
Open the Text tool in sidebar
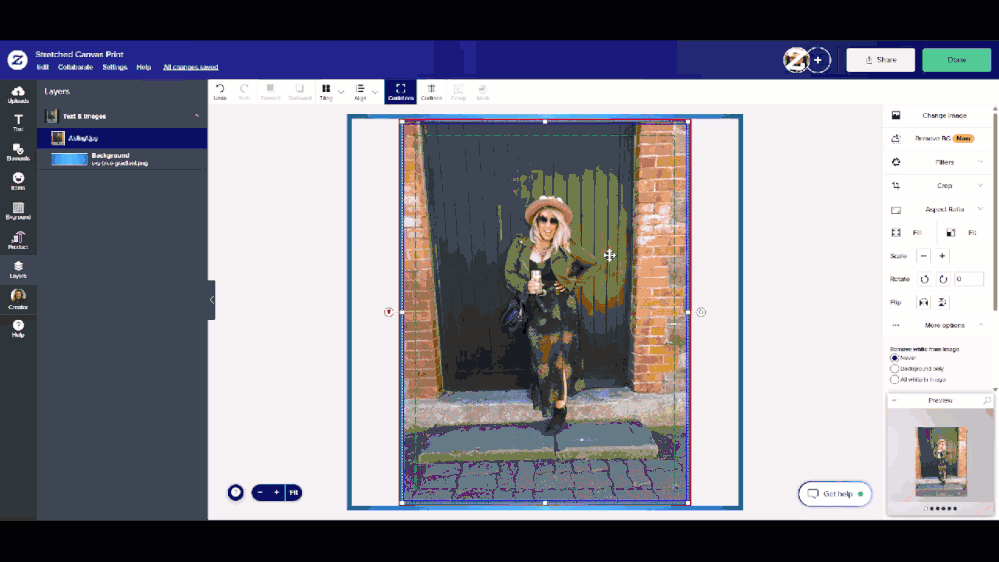(x=18, y=123)
